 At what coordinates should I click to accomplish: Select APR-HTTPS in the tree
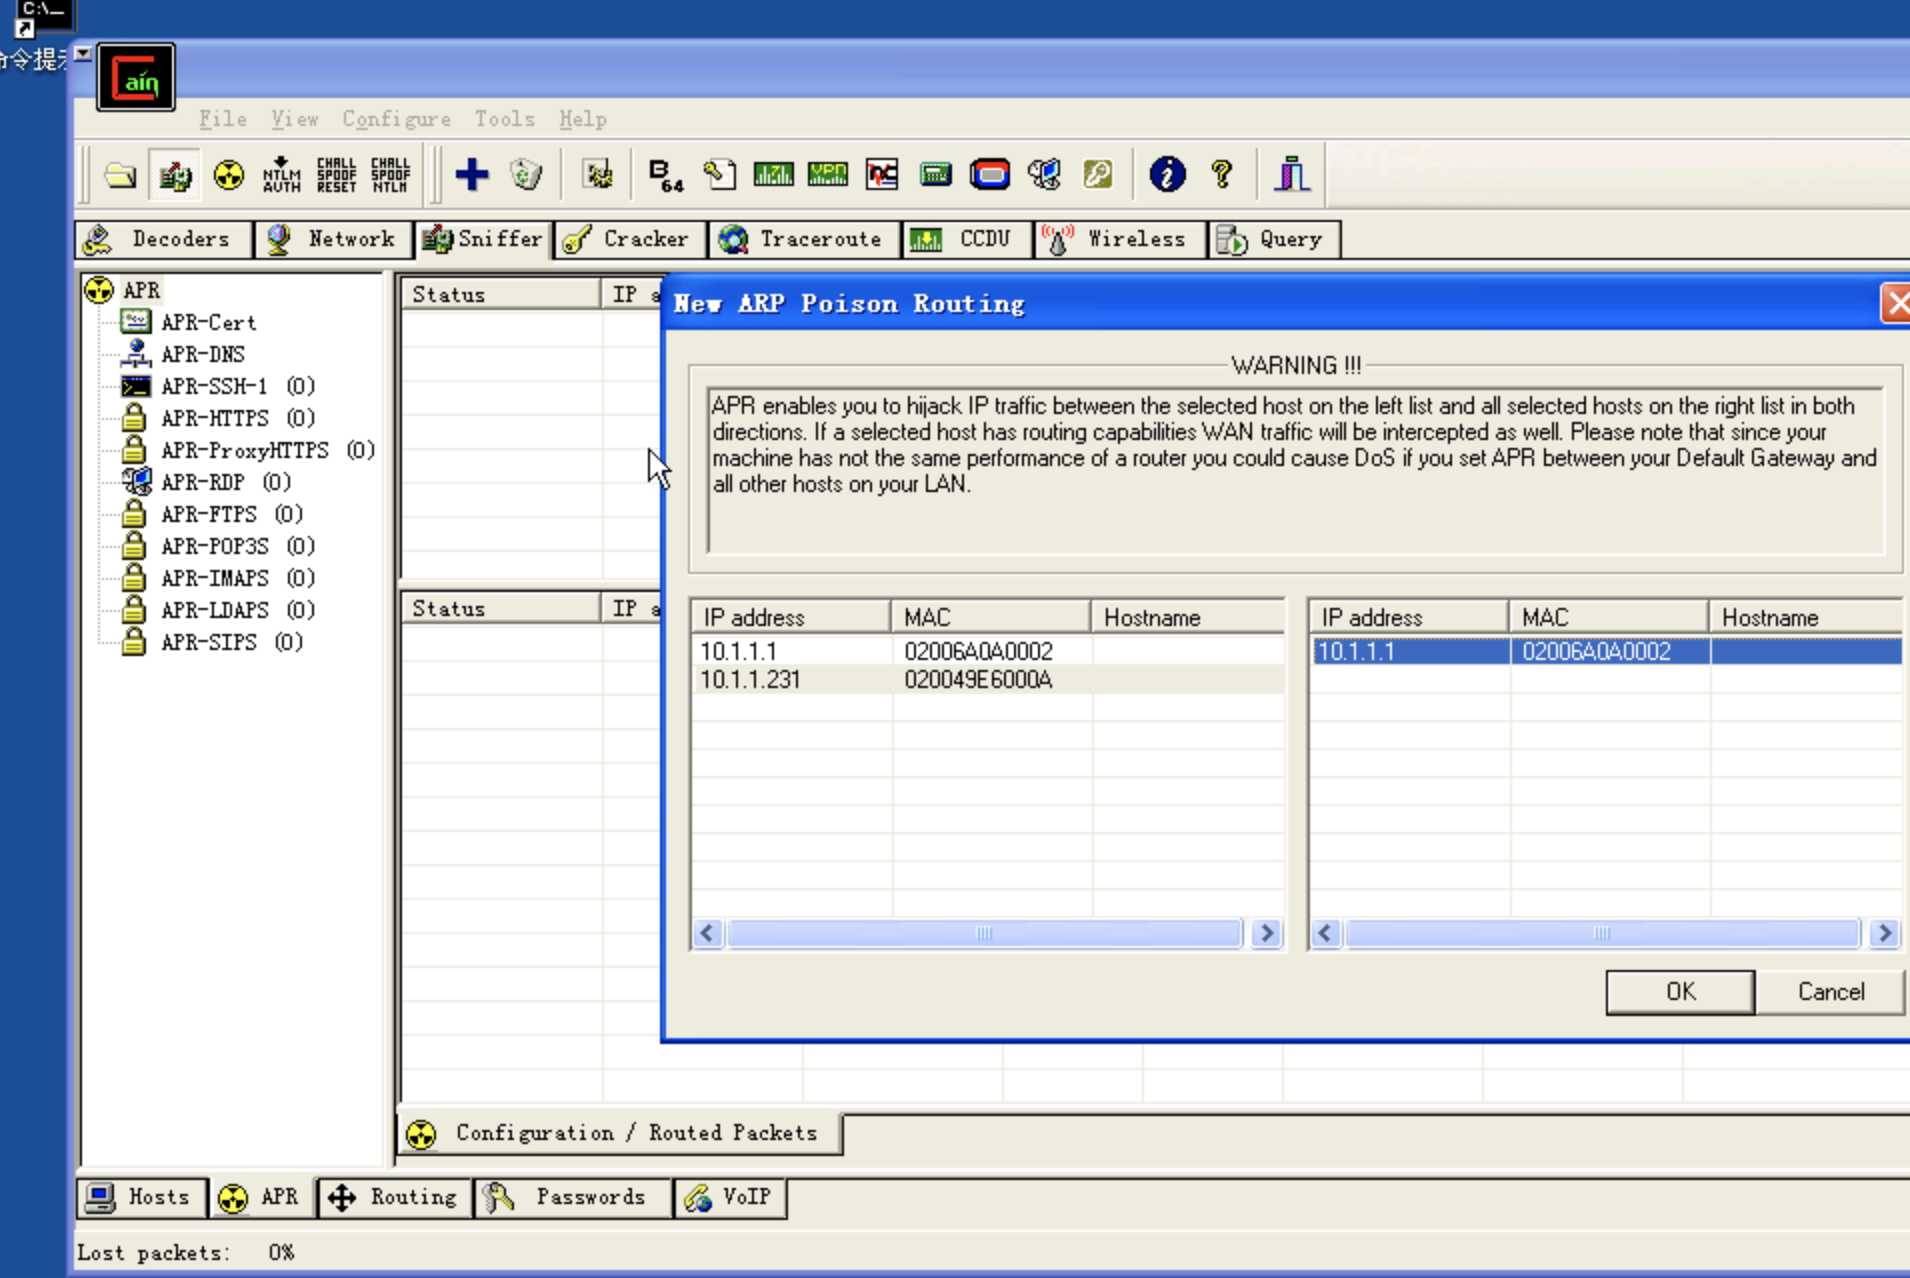[237, 418]
